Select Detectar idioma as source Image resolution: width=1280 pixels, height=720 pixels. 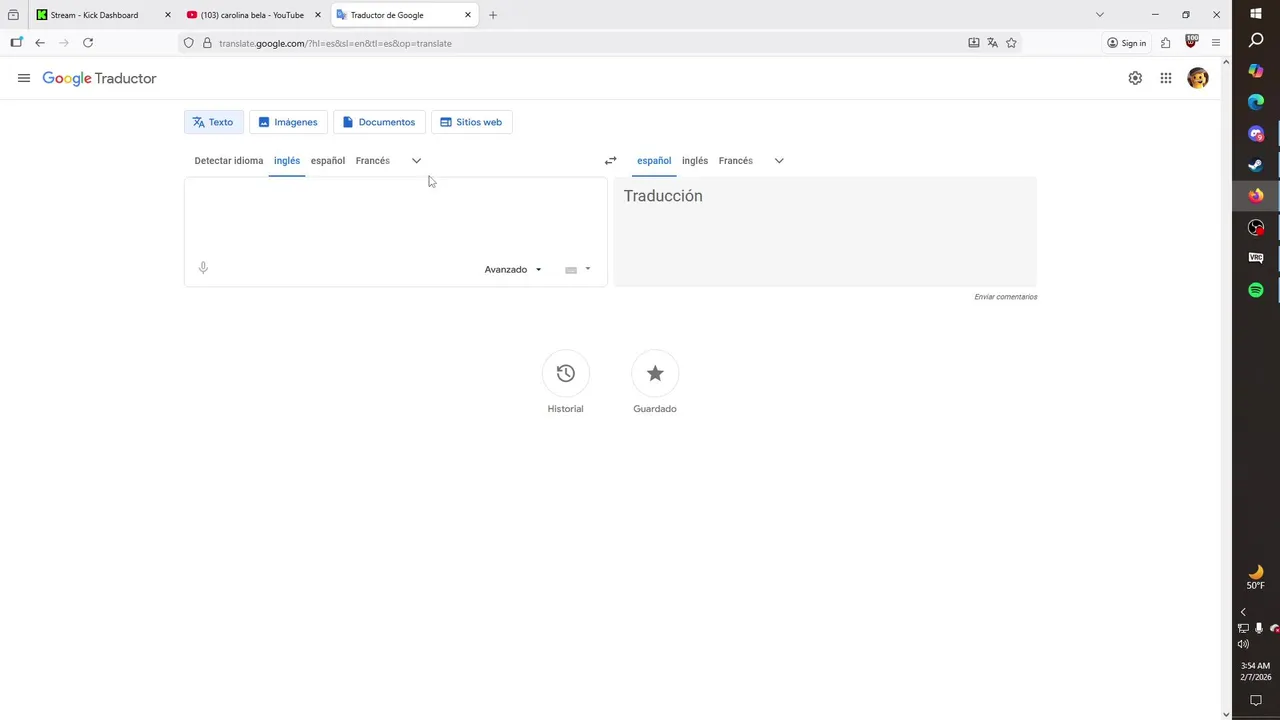pyautogui.click(x=229, y=160)
